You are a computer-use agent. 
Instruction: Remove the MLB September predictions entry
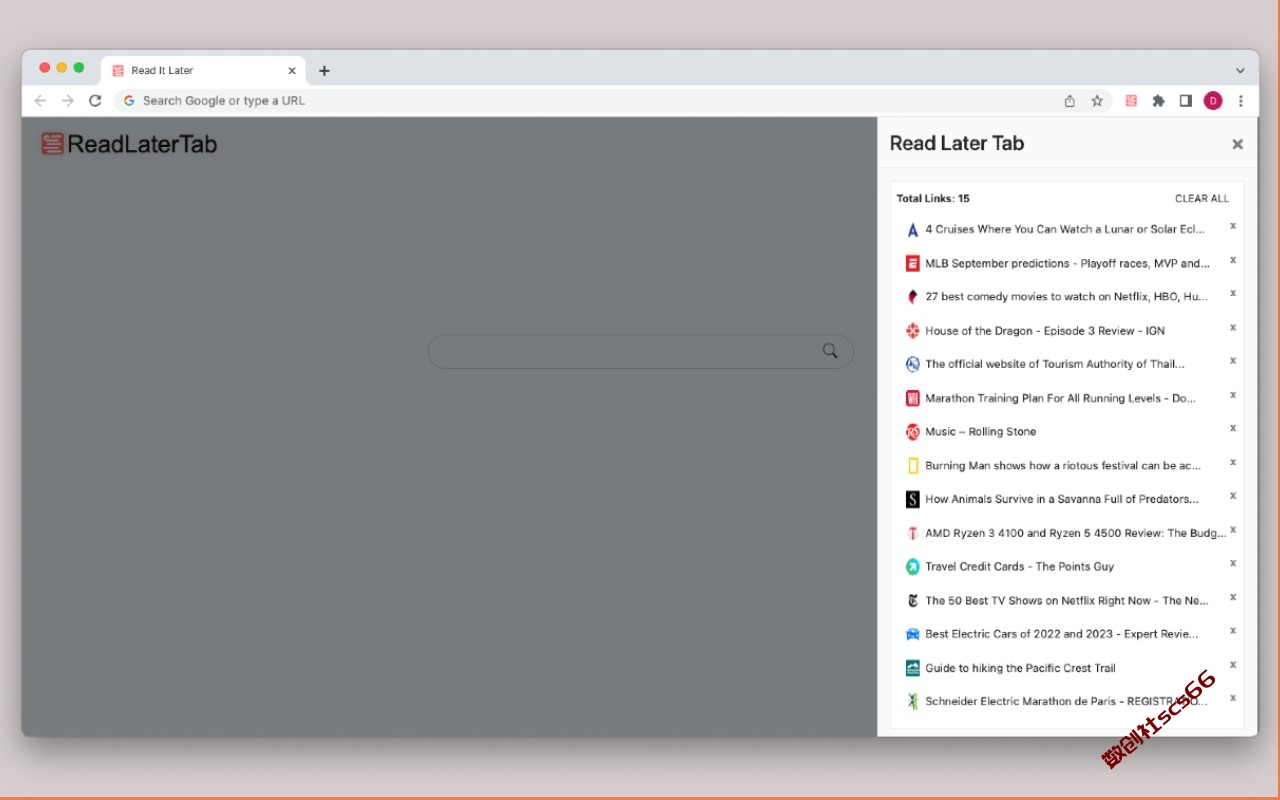pyautogui.click(x=1233, y=260)
